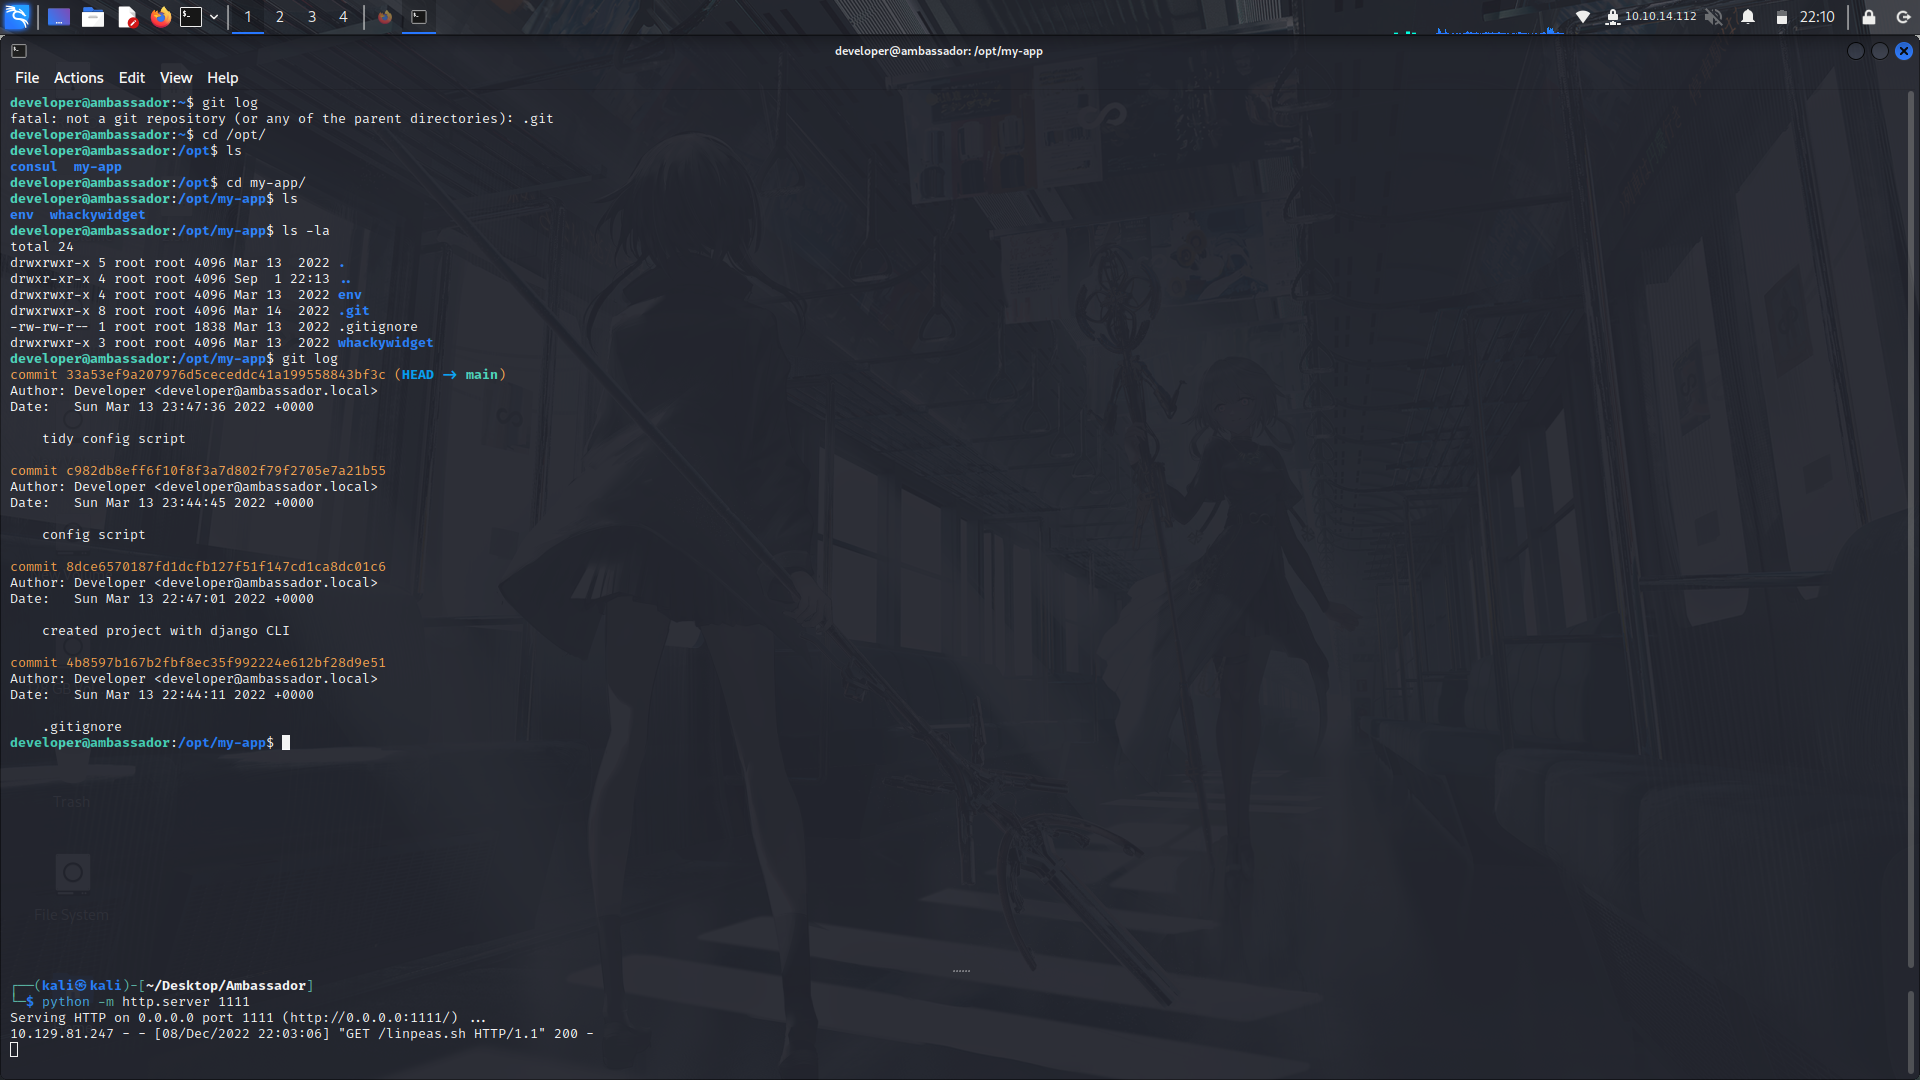
Task: Unmute the audio via the tray speaker icon
Action: tap(1712, 17)
